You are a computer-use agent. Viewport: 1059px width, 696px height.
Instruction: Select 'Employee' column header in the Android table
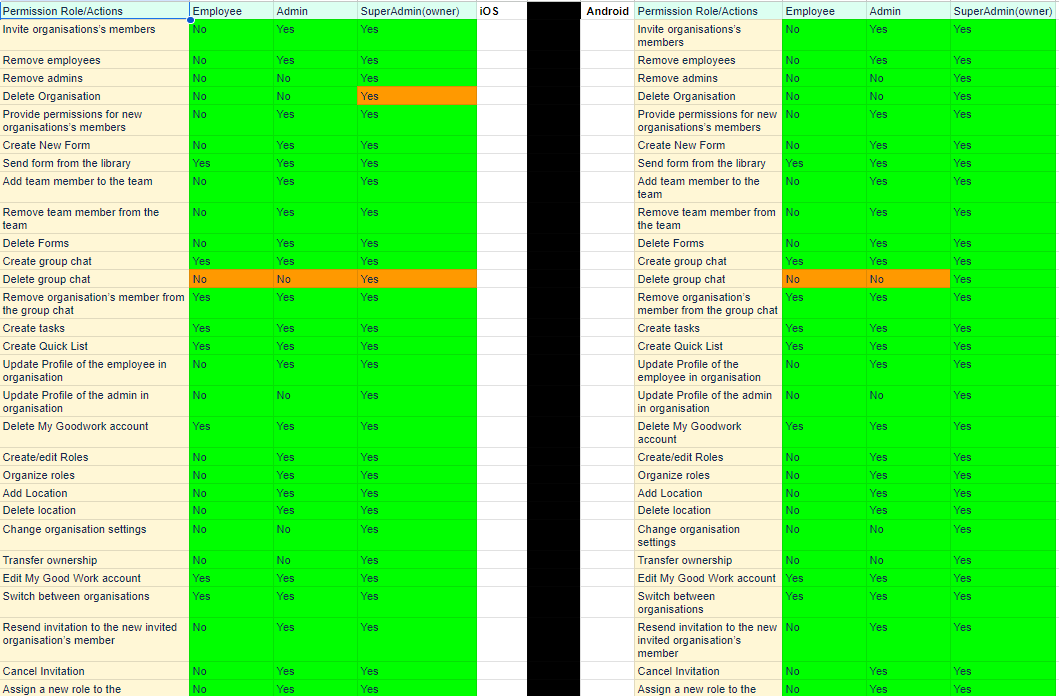(x=824, y=11)
